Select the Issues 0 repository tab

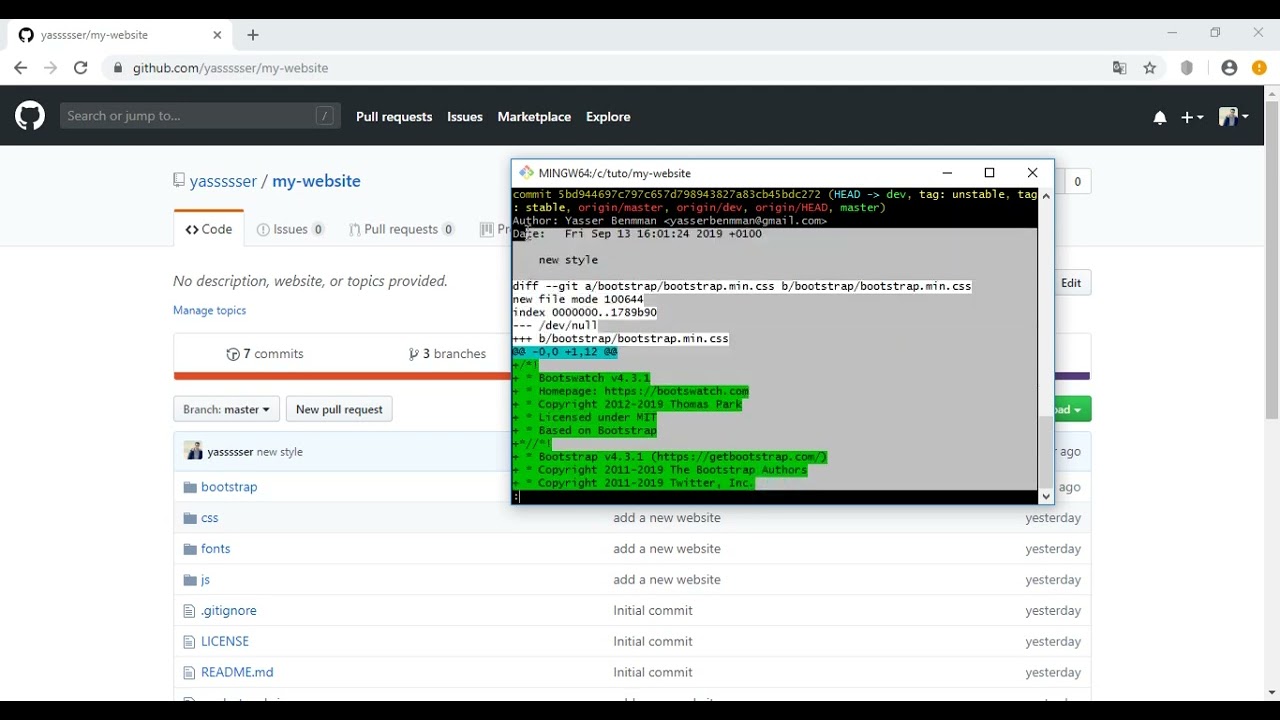pos(291,229)
